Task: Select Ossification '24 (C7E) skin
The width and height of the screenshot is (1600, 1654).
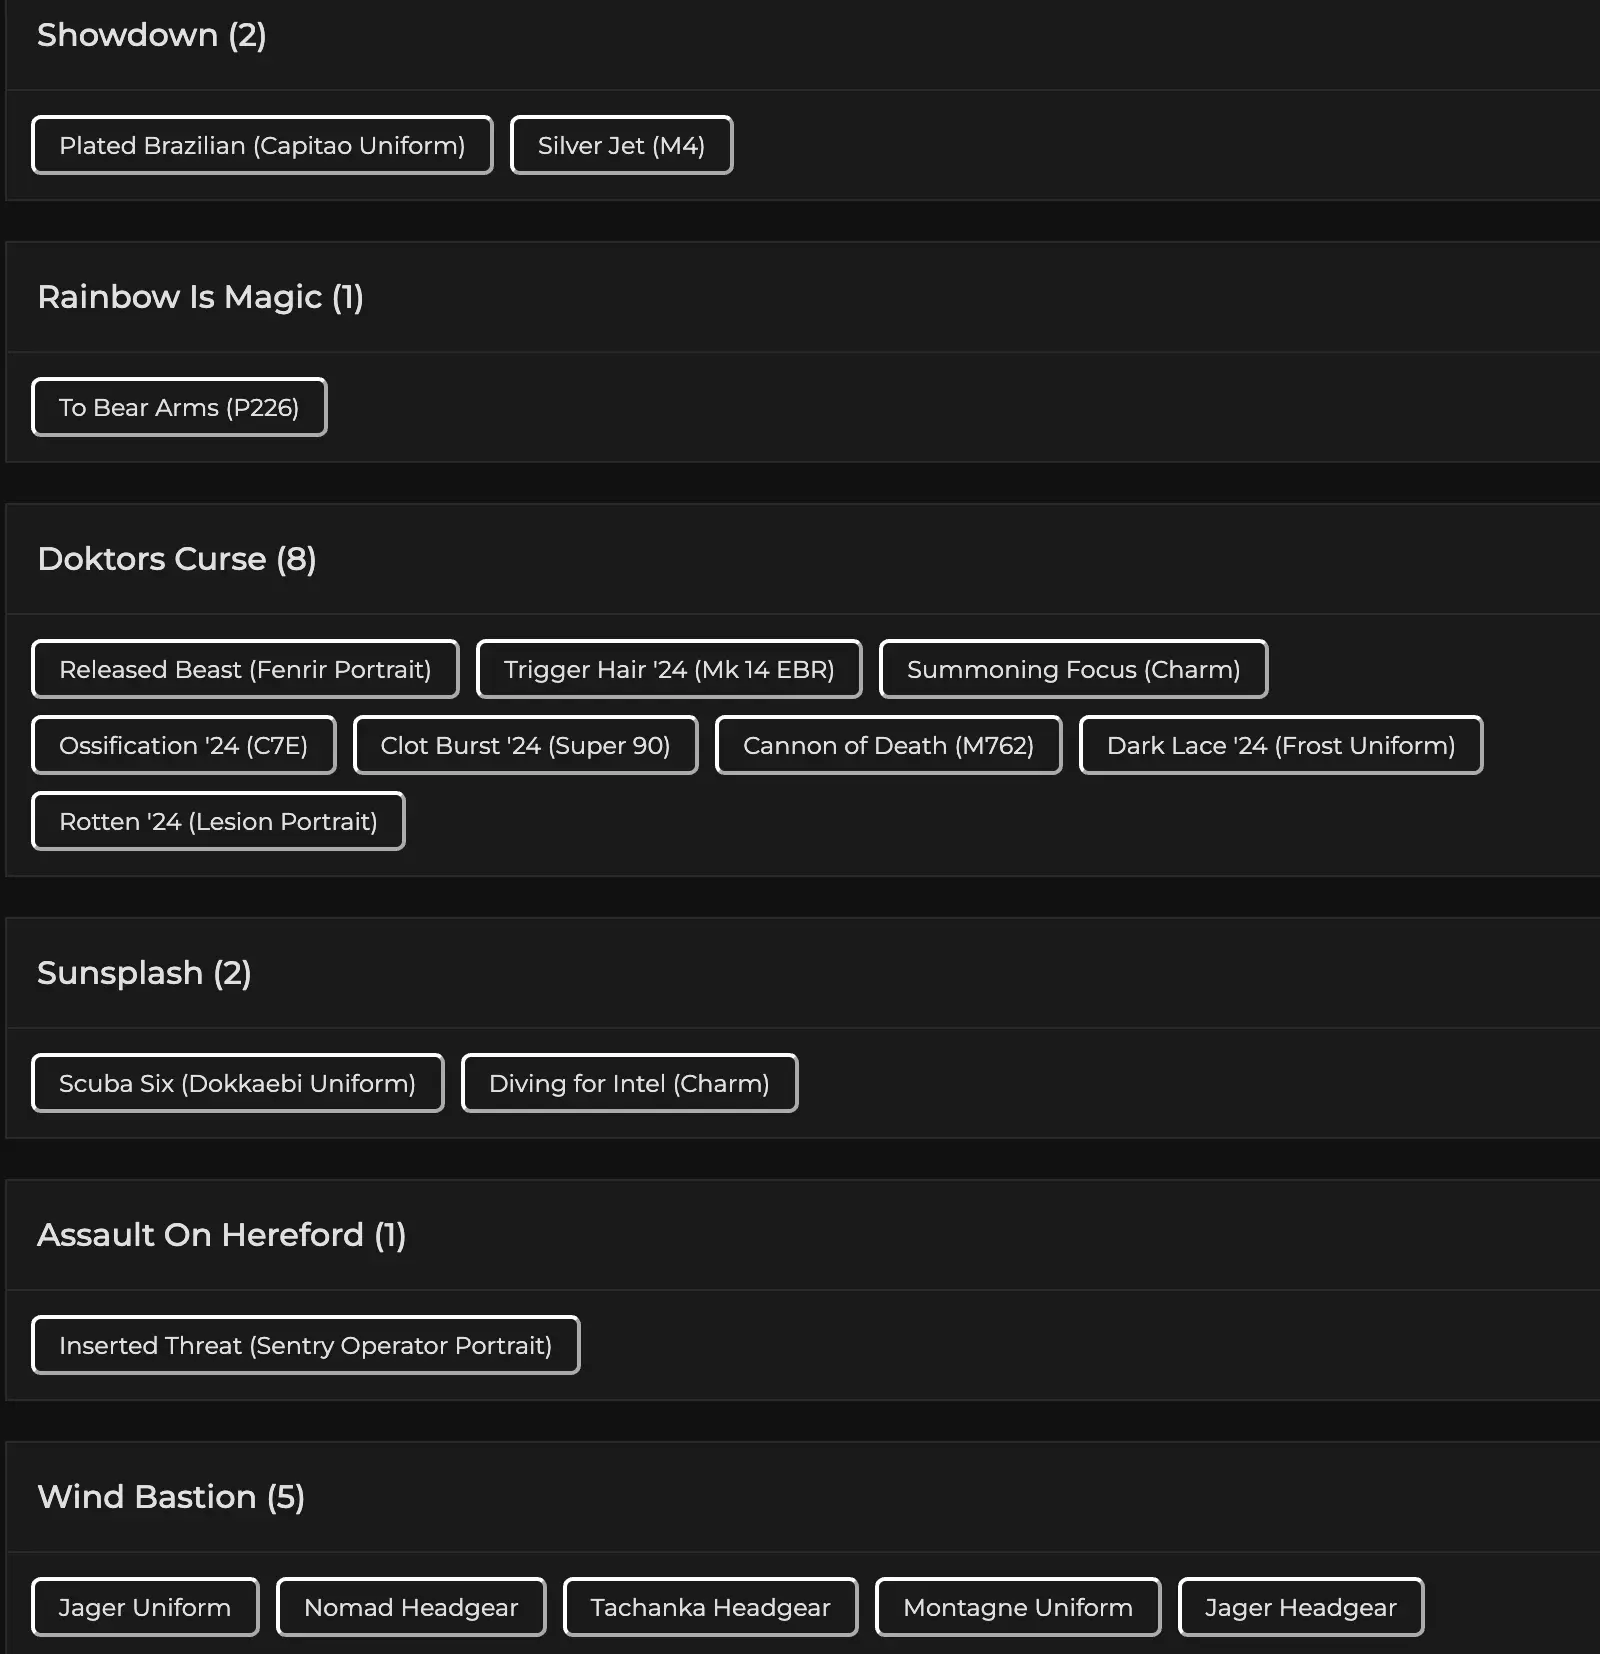Action: [x=183, y=746]
